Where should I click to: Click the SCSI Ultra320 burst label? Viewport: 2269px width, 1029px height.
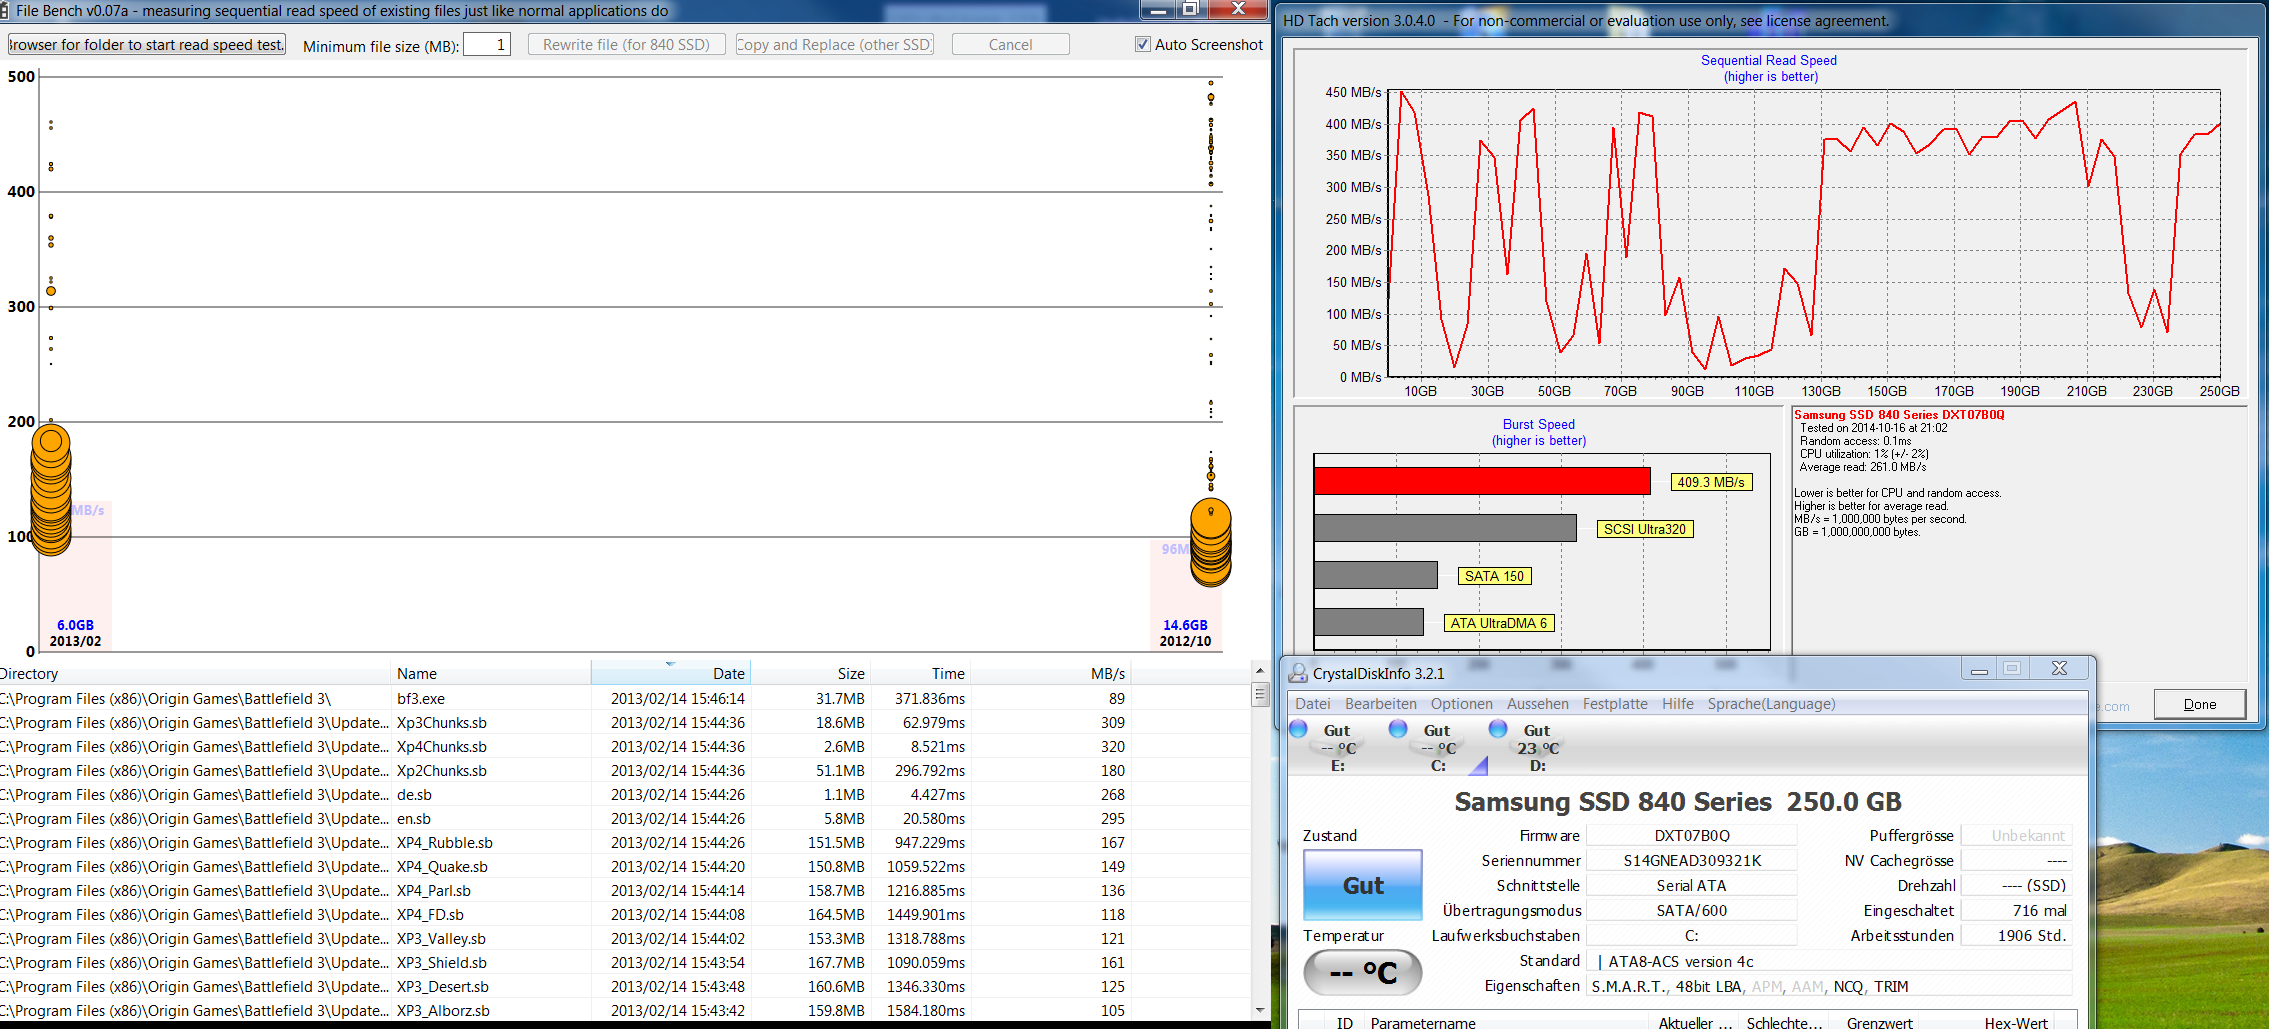click(1645, 529)
